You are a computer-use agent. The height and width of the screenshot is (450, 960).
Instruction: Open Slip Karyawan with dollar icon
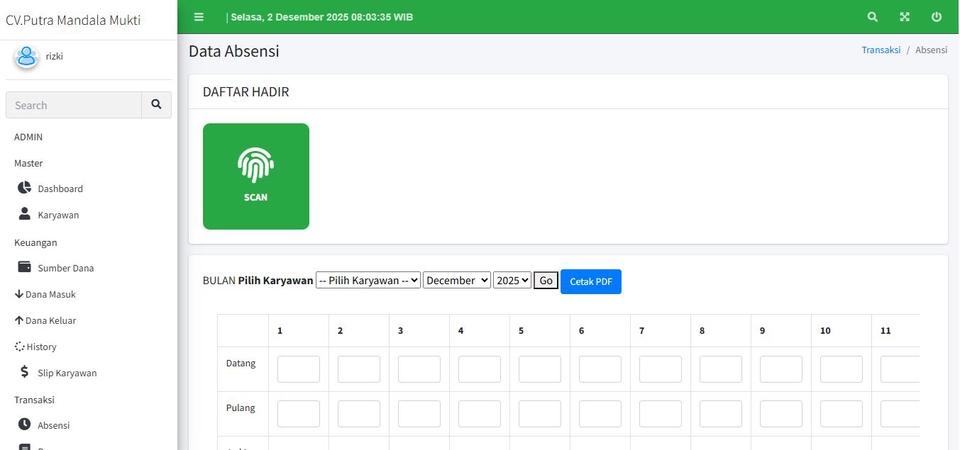pyautogui.click(x=66, y=373)
